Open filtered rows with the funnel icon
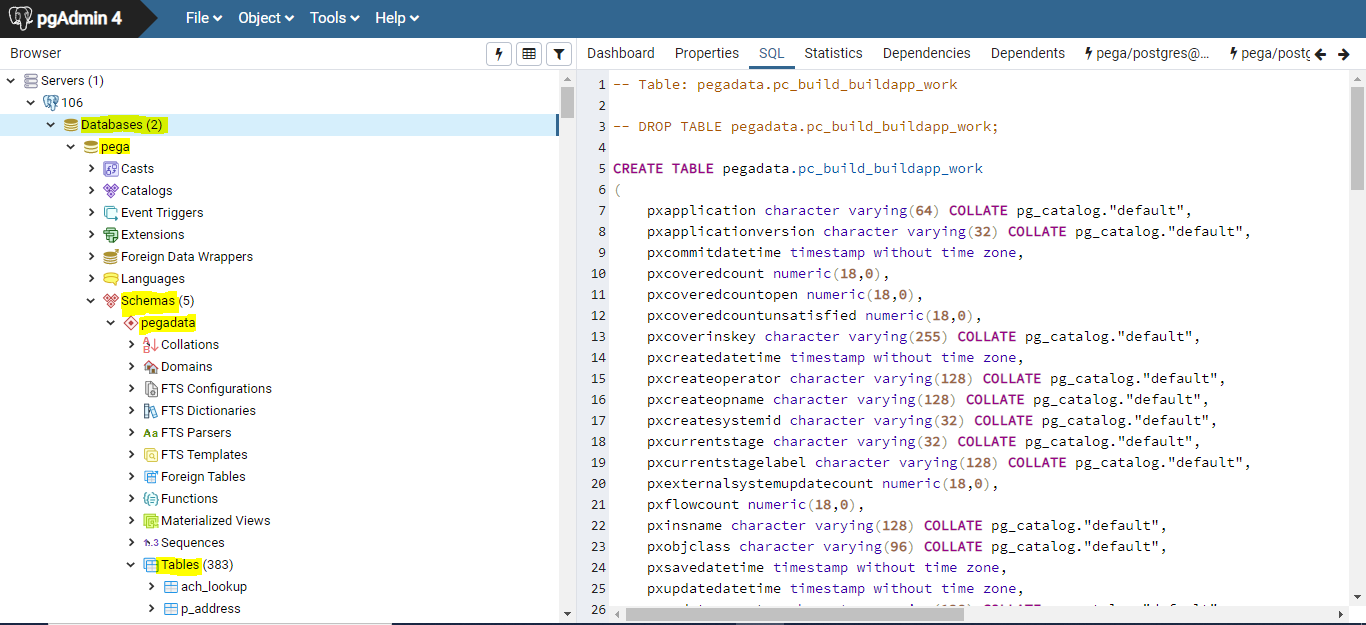1366x625 pixels. [x=558, y=53]
